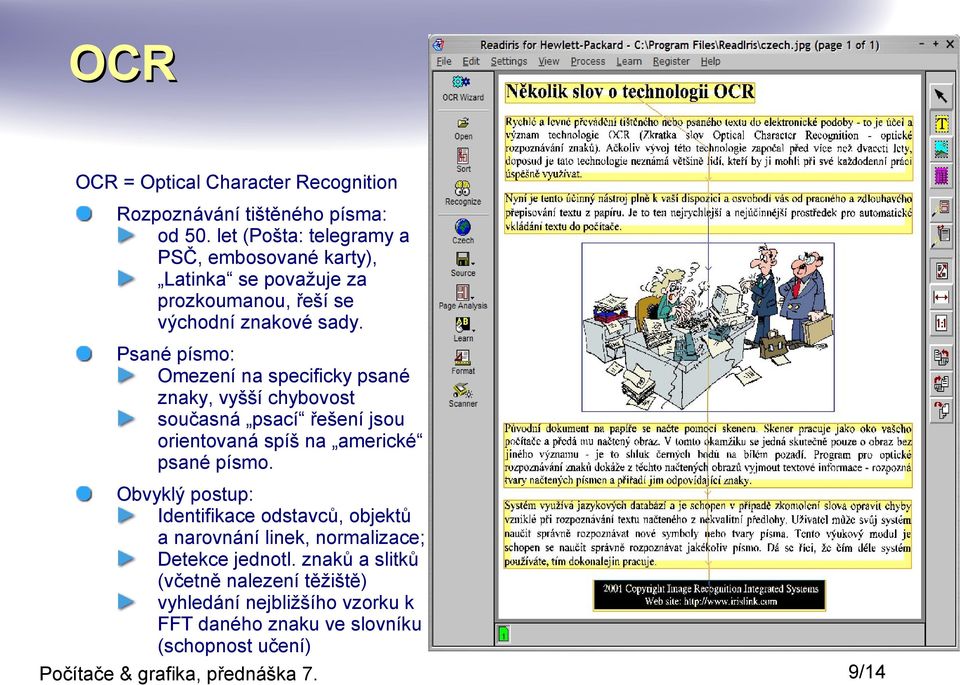Click the paragraph starting 'Systém využívá'
This screenshot has height=685, width=960.
[708, 533]
